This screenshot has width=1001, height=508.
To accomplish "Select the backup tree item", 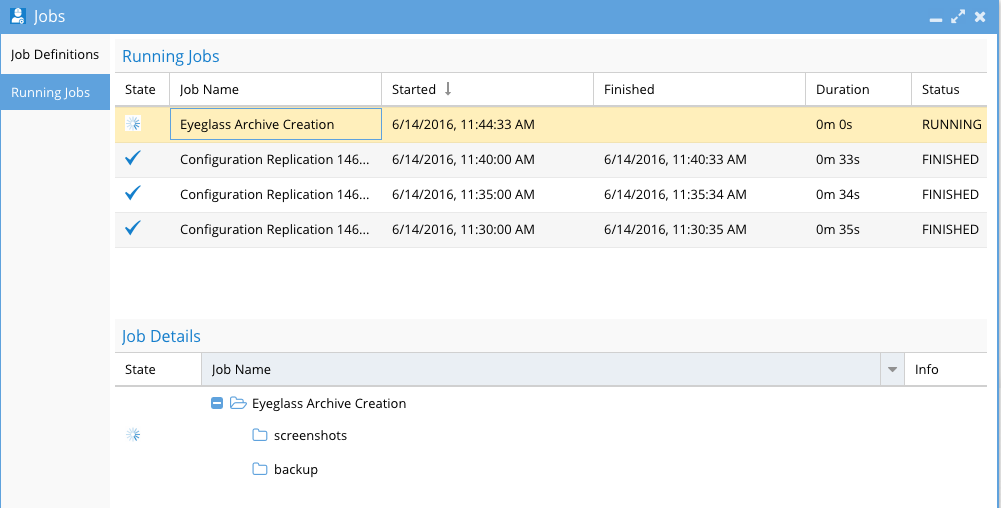I will pyautogui.click(x=296, y=469).
